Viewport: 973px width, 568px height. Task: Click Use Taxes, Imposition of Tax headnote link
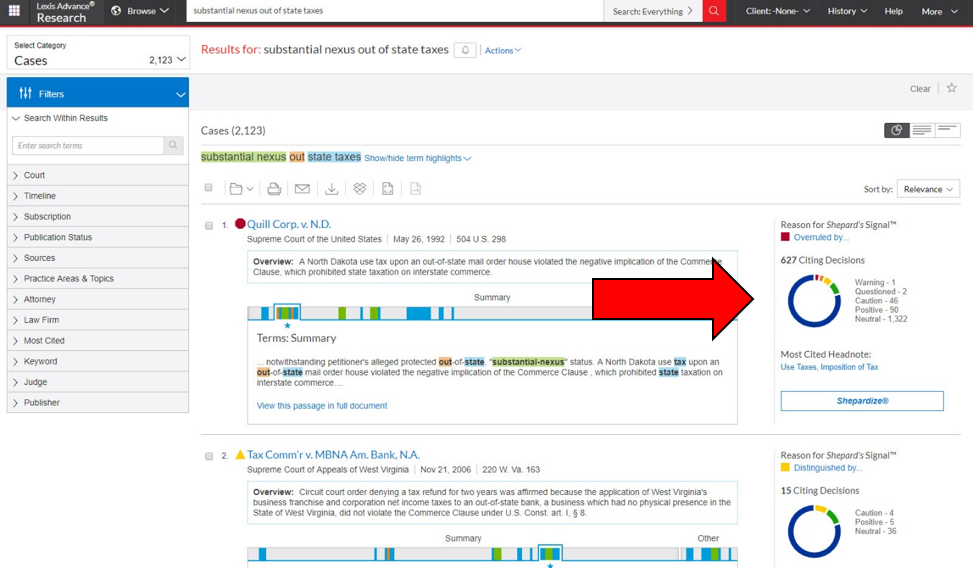(x=829, y=367)
